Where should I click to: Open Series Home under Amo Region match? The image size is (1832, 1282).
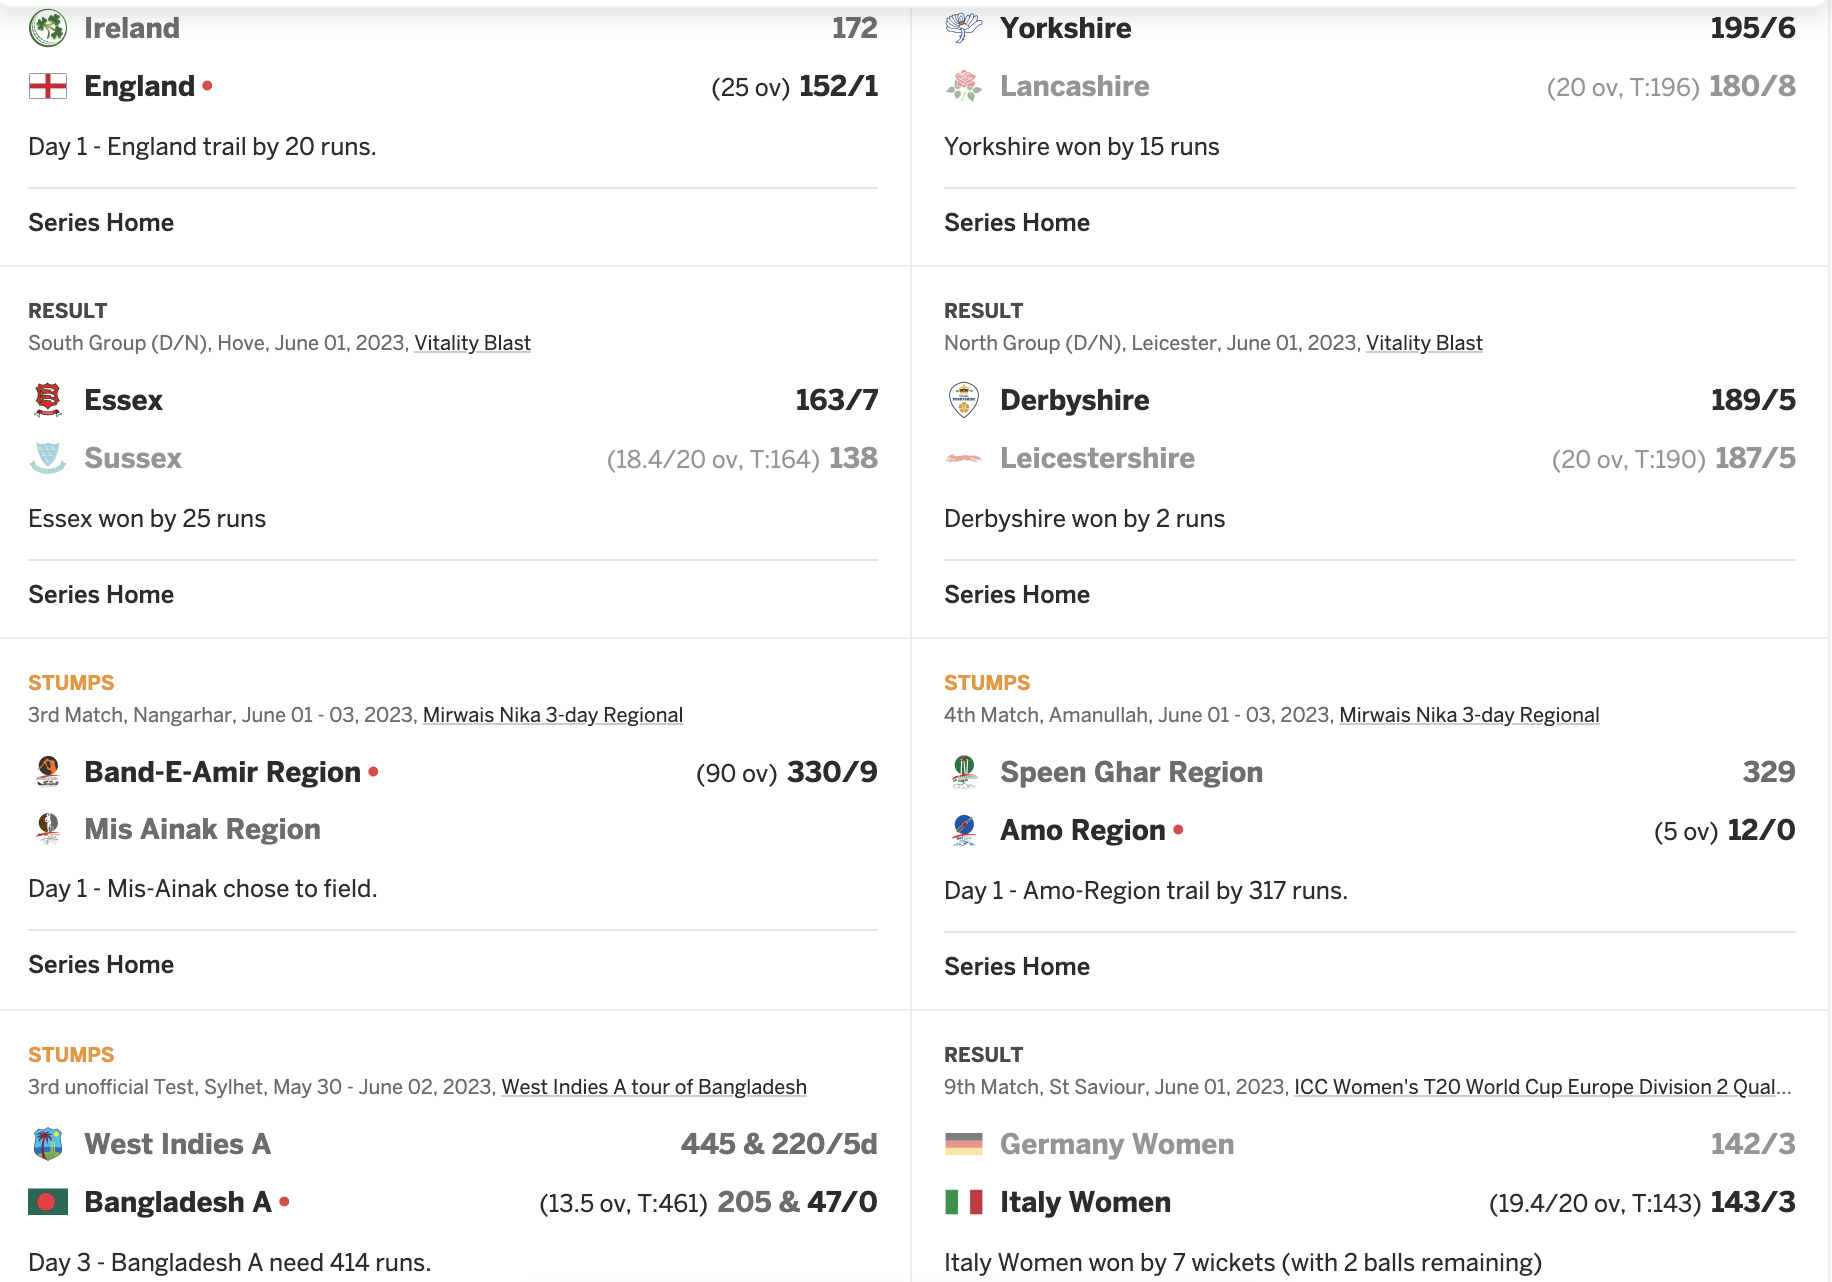coord(1017,967)
